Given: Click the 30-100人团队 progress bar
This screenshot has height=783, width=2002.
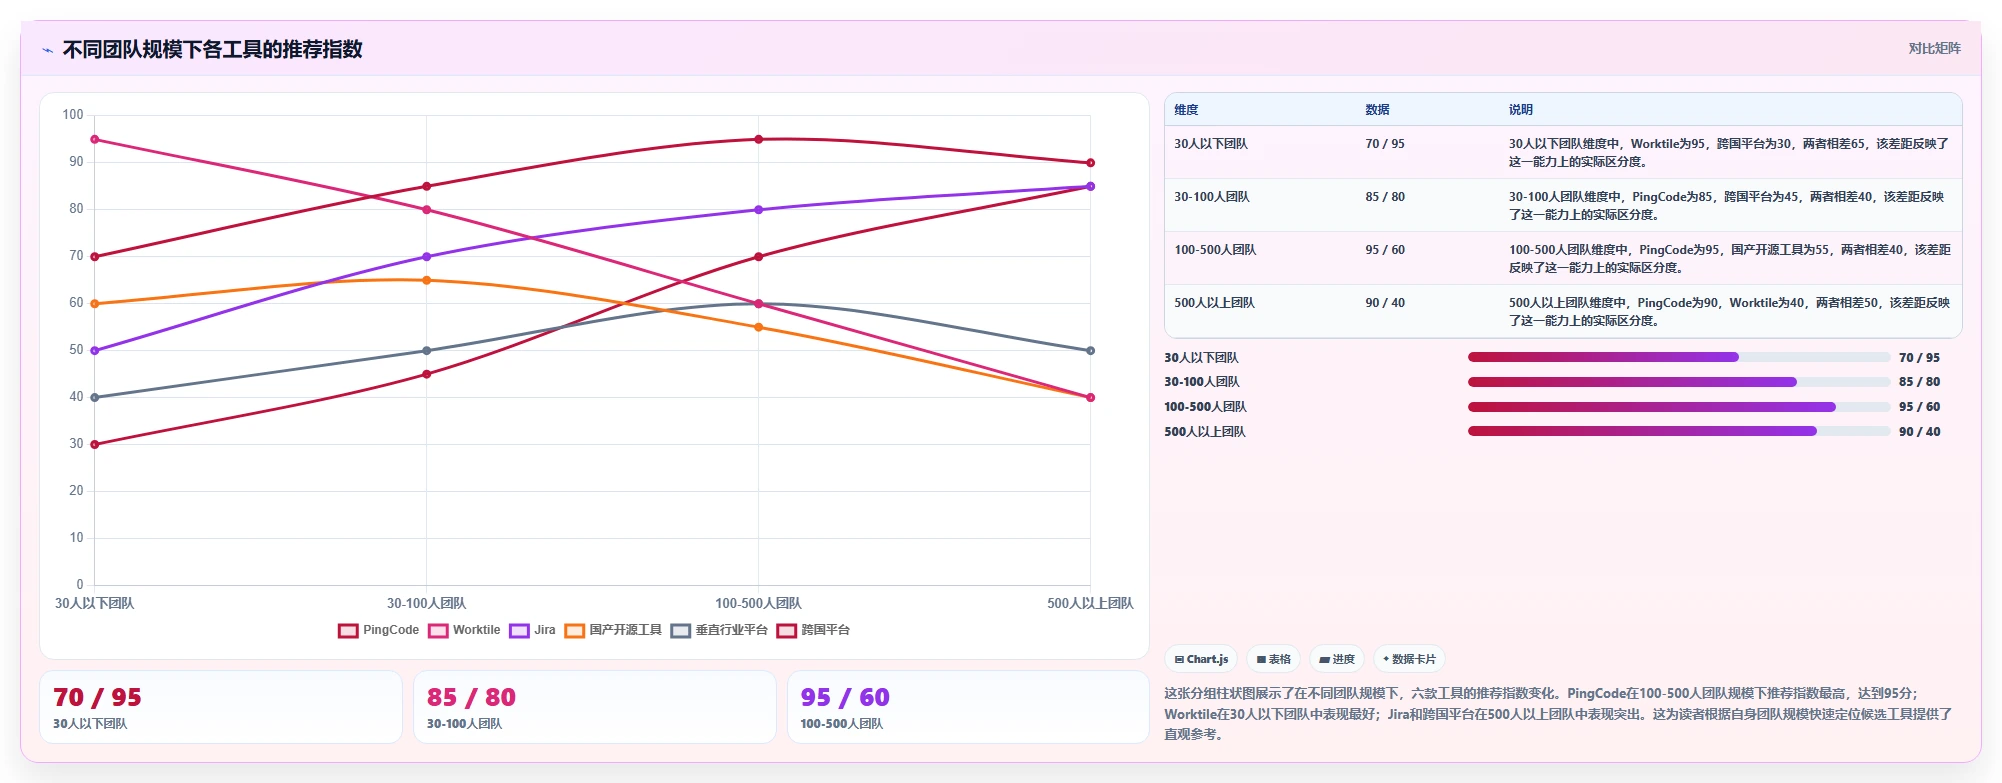Looking at the screenshot, I should [1679, 382].
